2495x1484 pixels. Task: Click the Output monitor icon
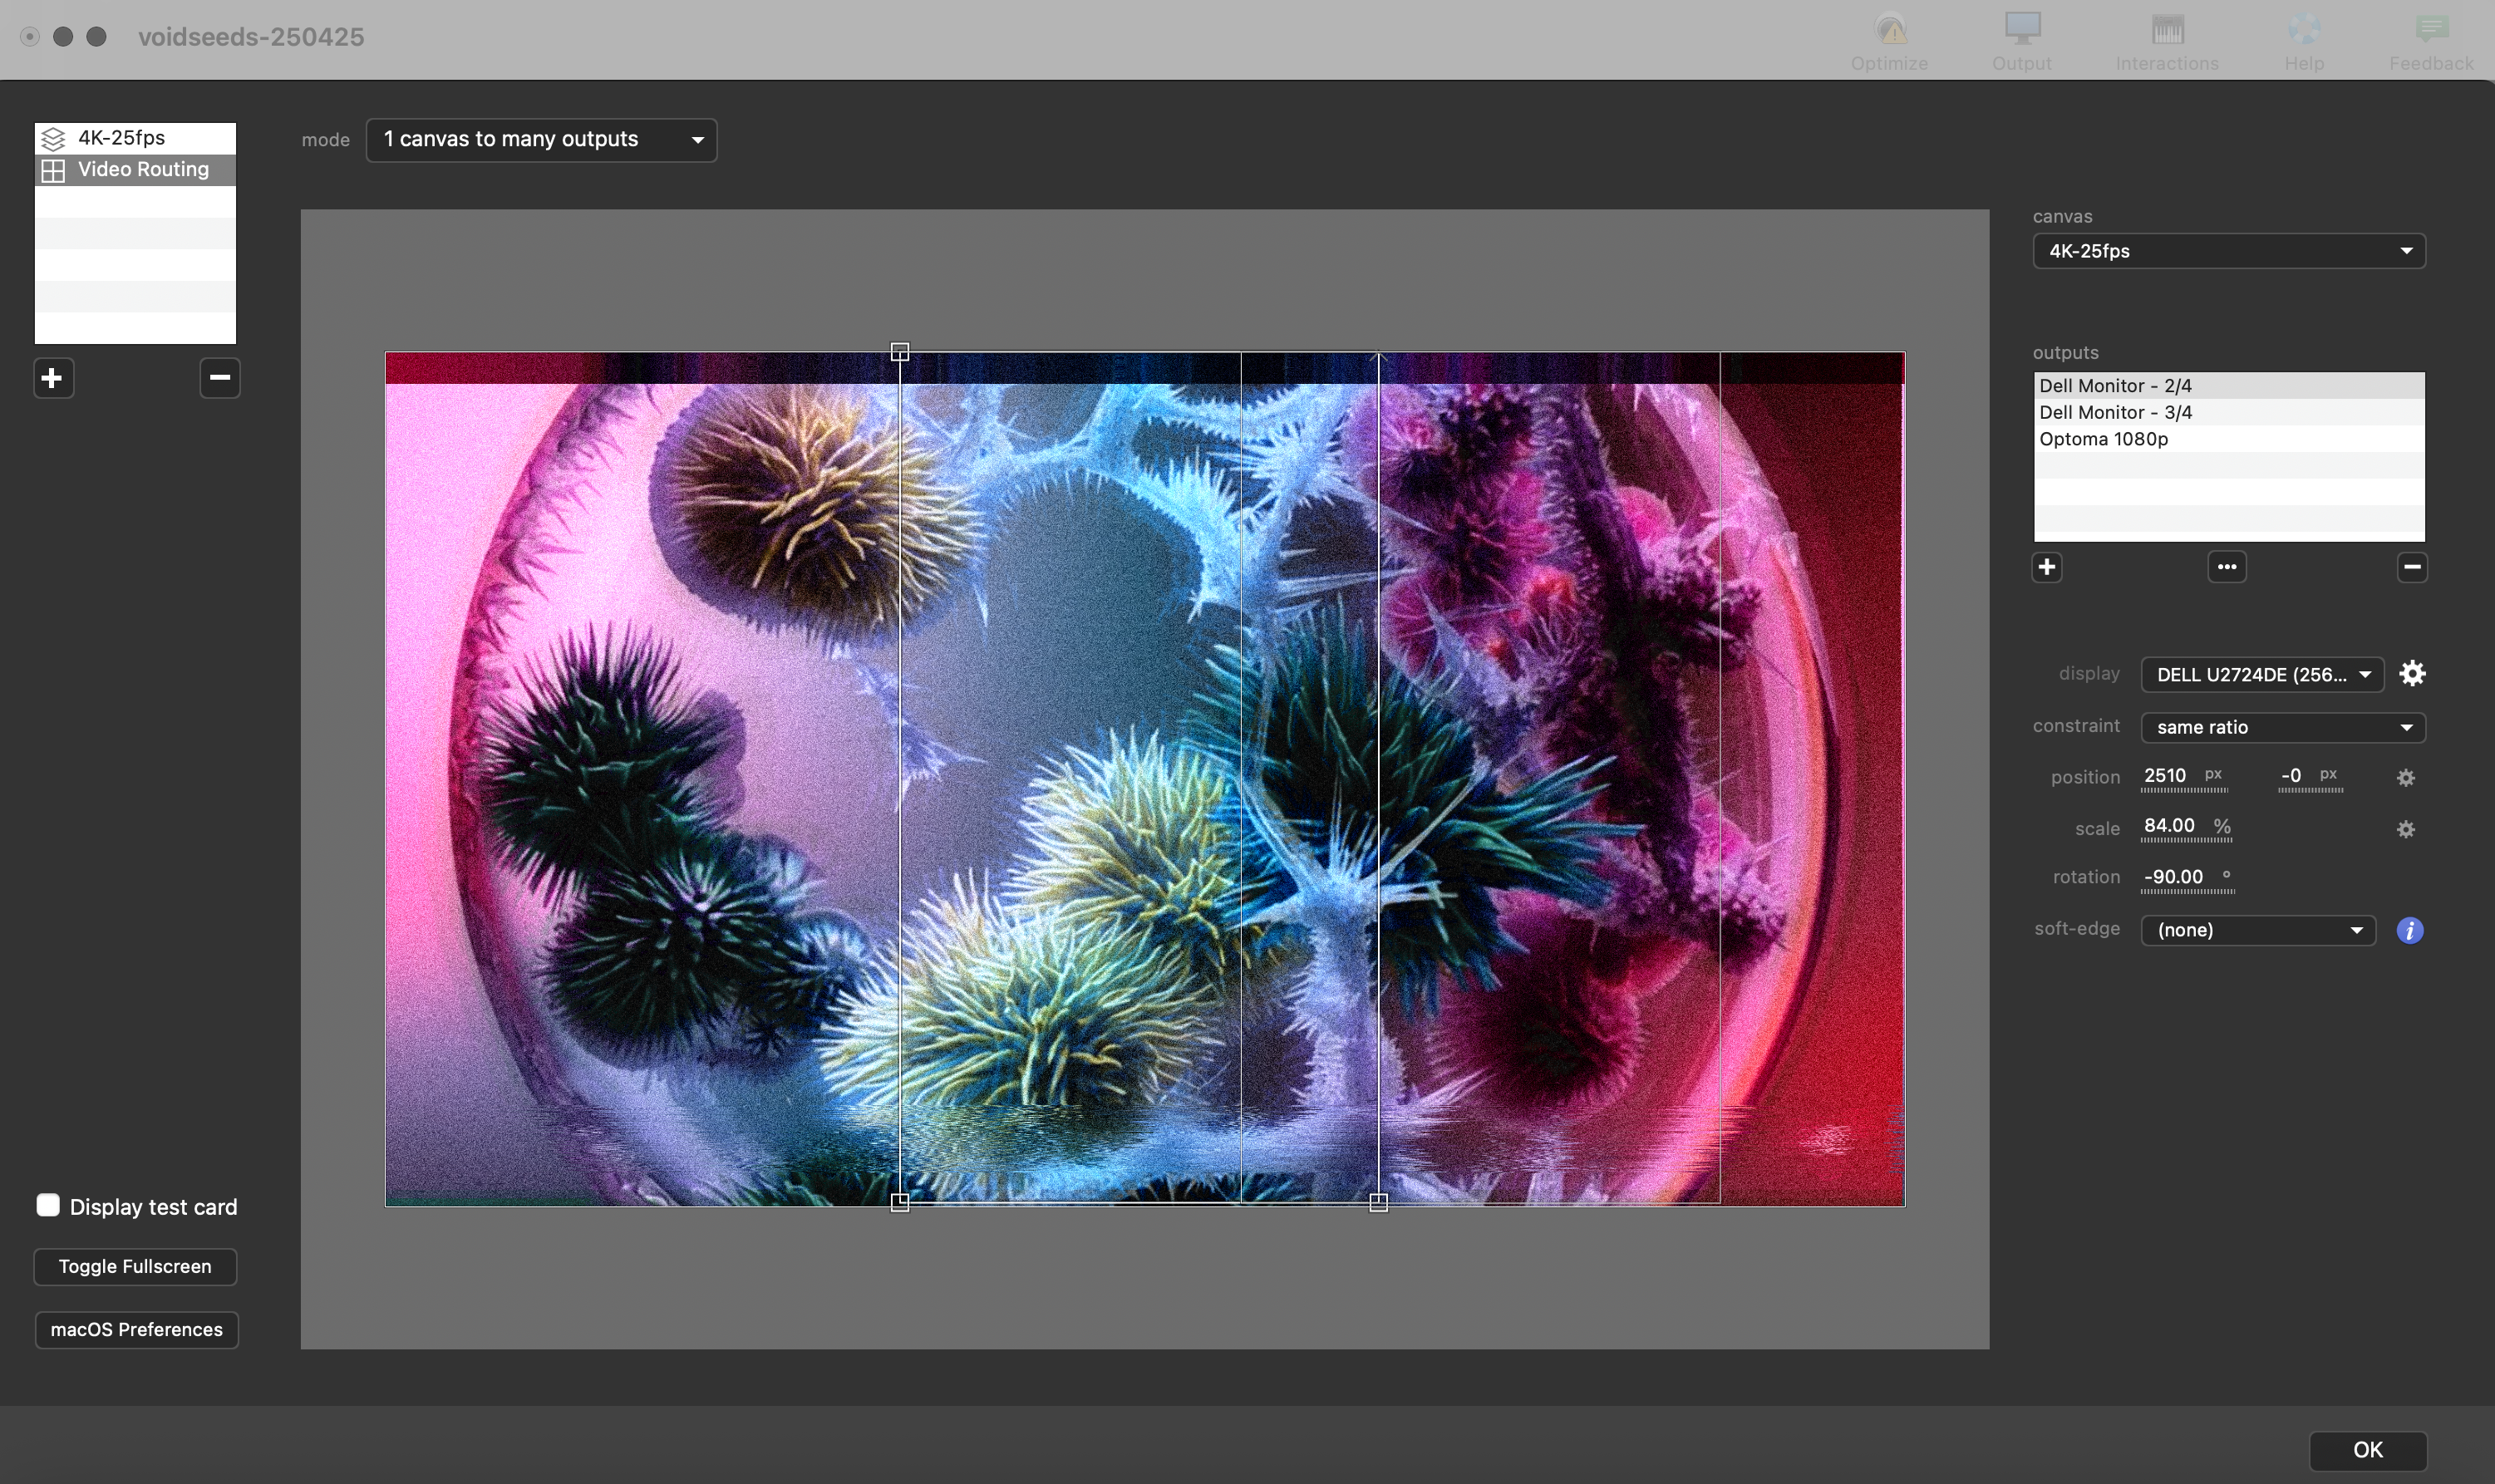coord(2021,31)
